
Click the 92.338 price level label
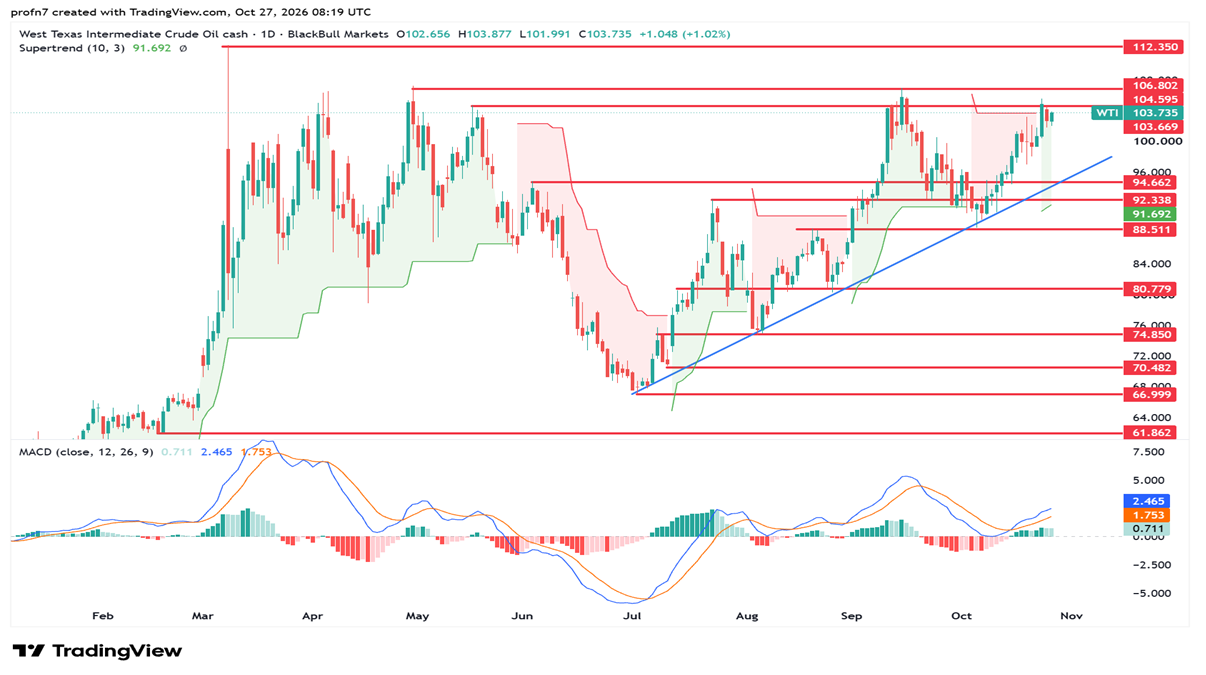[x=1149, y=200]
